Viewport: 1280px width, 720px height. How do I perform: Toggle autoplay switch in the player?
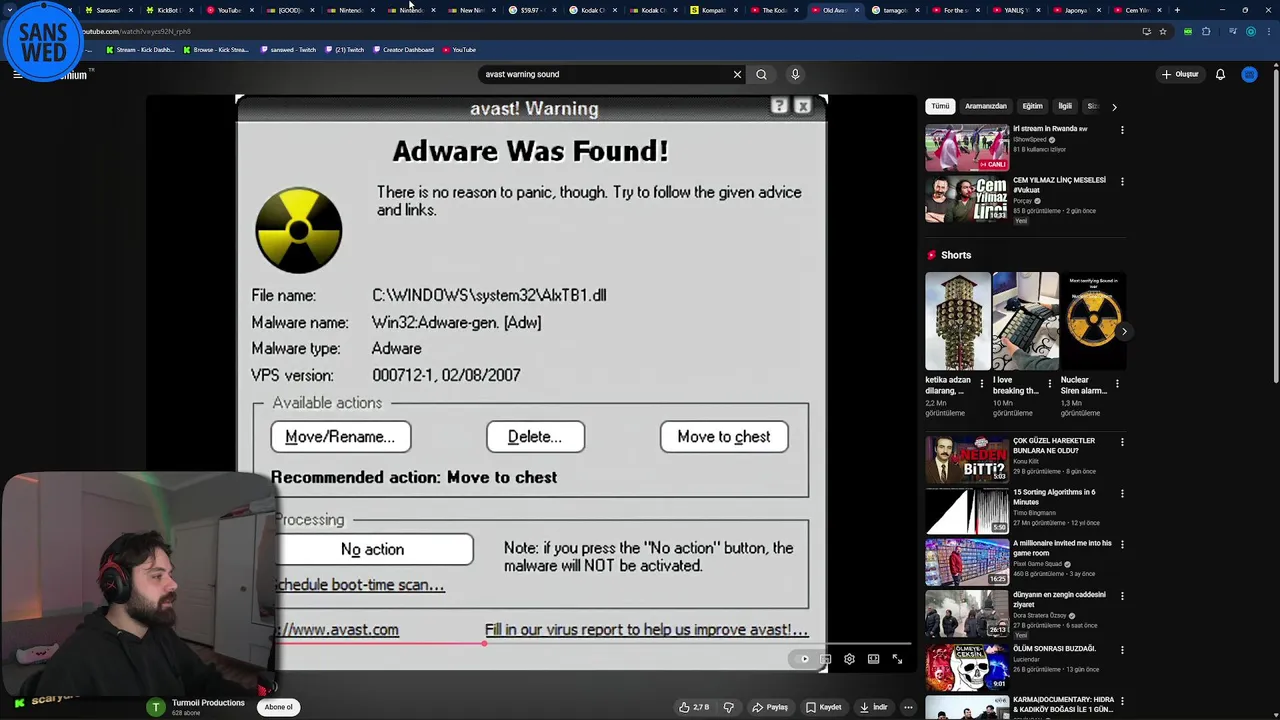[x=802, y=659]
